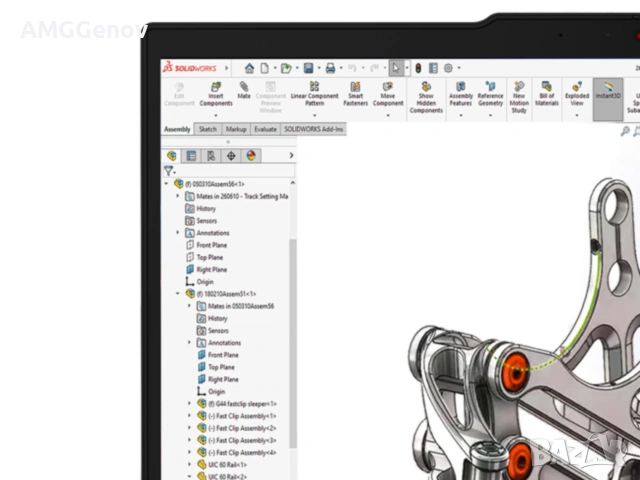Switch to the Evaluate tab
Screen dimensions: 640x480
[265, 129]
